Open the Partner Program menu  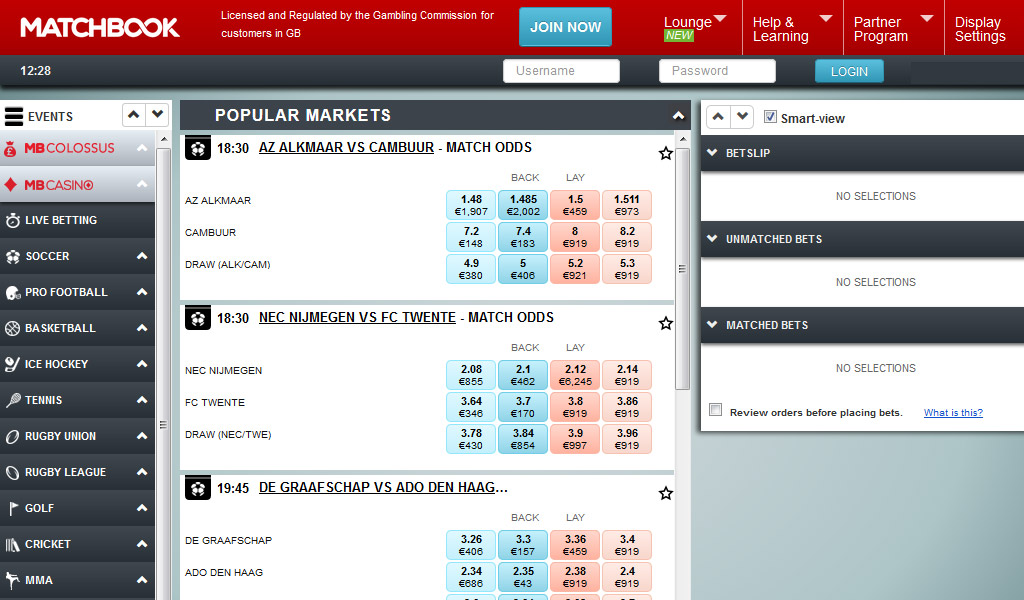893,29
